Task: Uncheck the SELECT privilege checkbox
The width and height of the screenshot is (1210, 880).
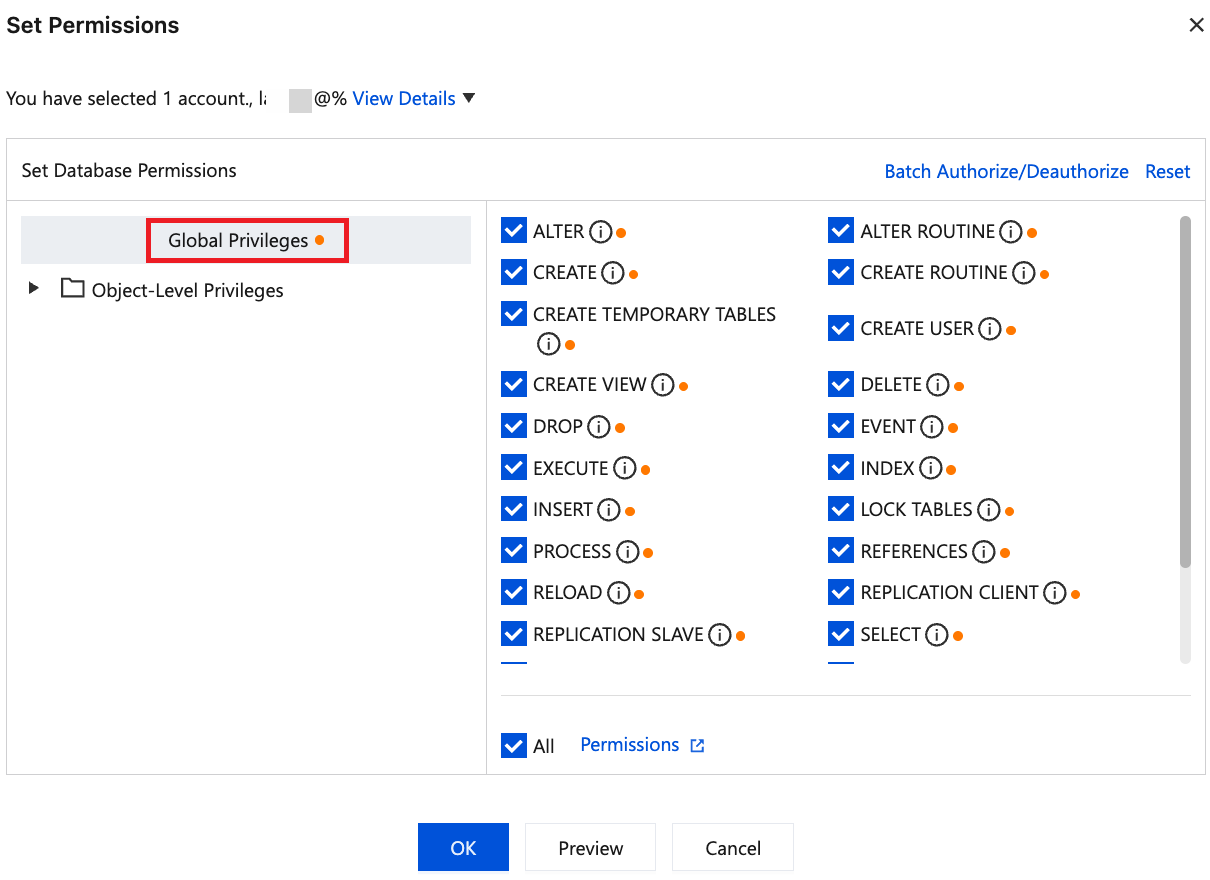Action: coord(841,634)
